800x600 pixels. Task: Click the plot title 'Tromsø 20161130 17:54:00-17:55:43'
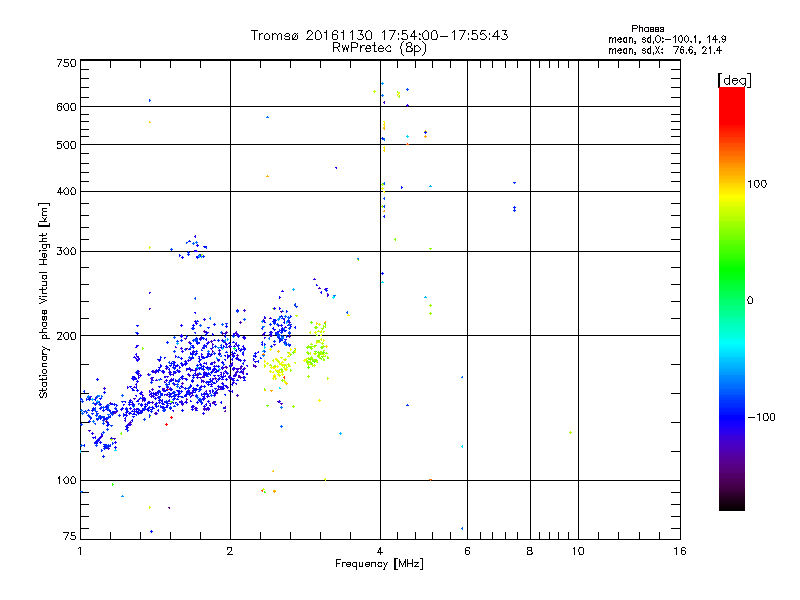coord(379,35)
